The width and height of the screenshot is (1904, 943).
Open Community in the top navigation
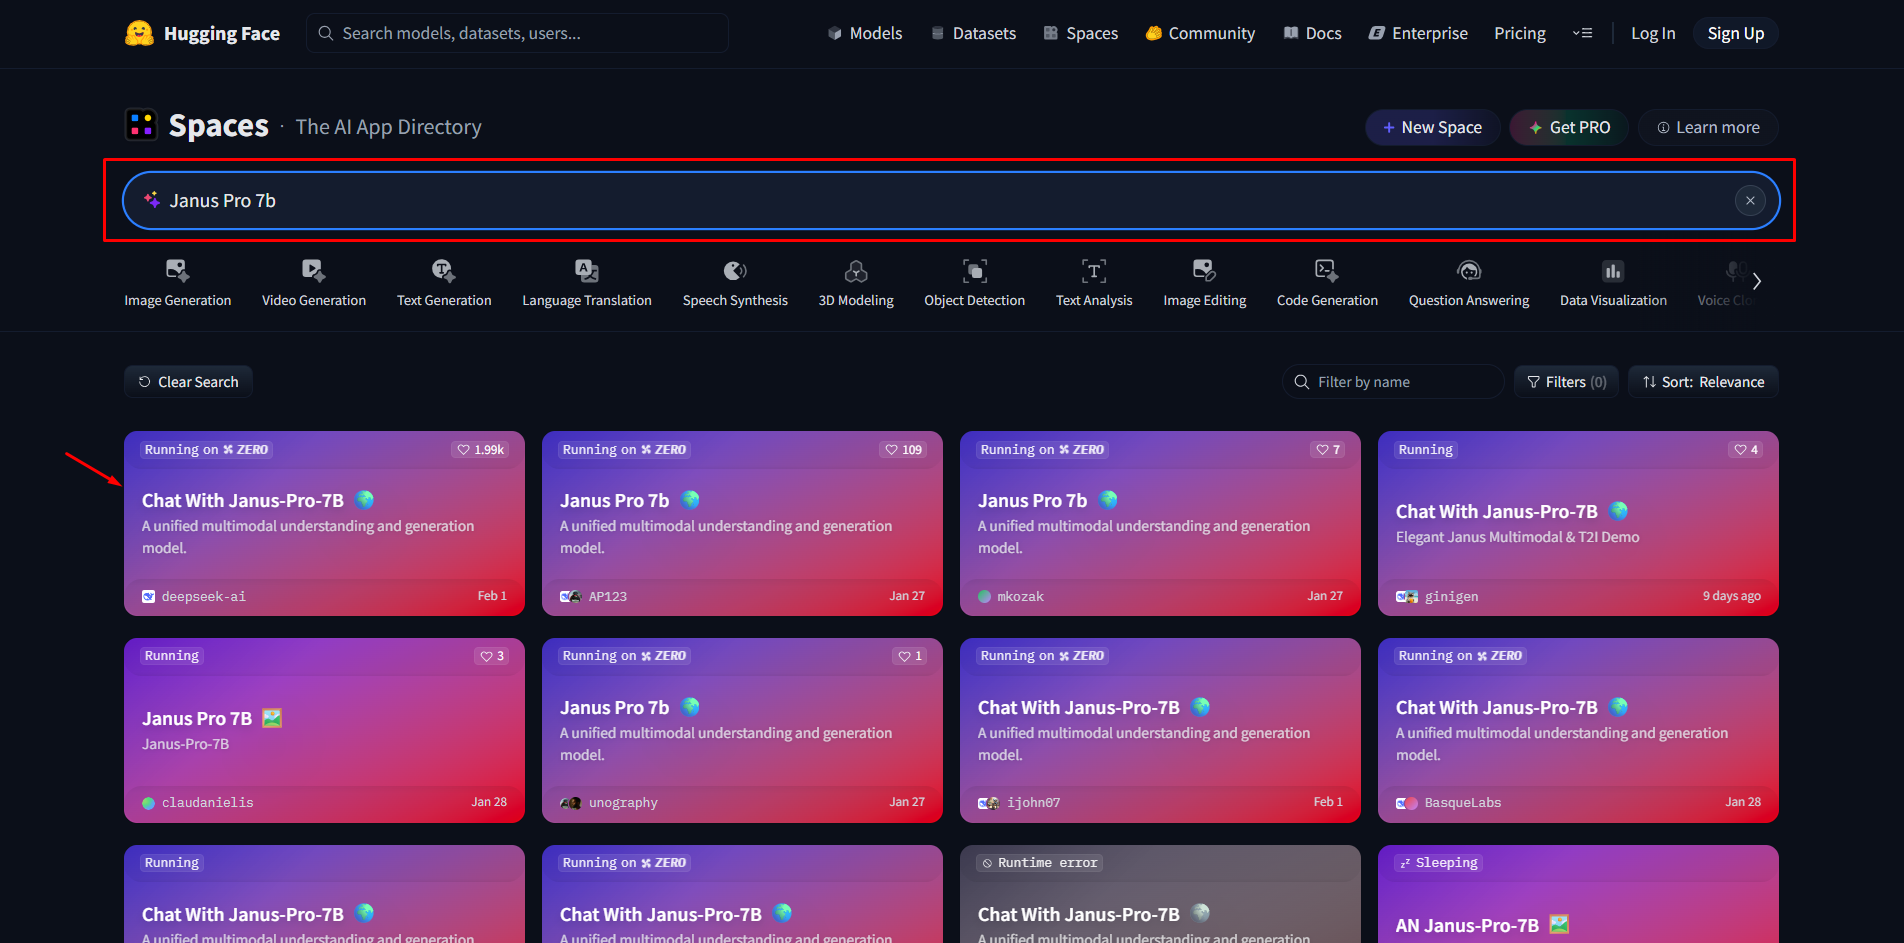(x=1200, y=33)
